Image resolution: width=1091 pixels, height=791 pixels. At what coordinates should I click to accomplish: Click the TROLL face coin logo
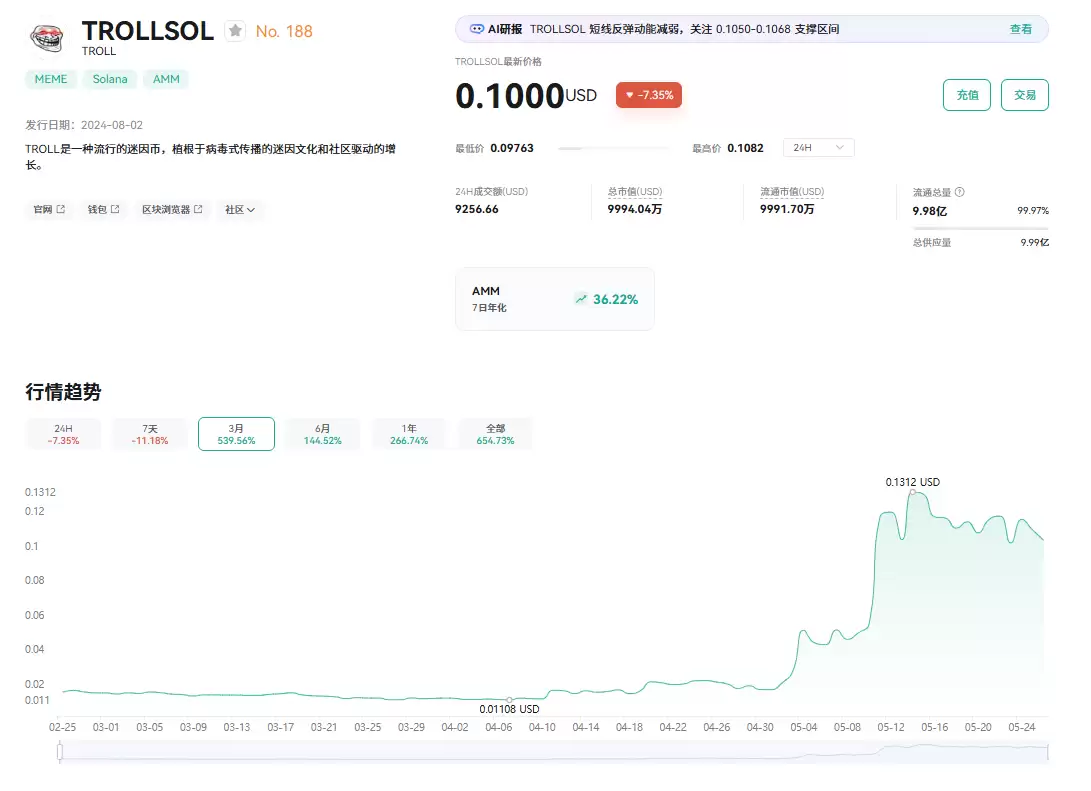click(x=47, y=38)
